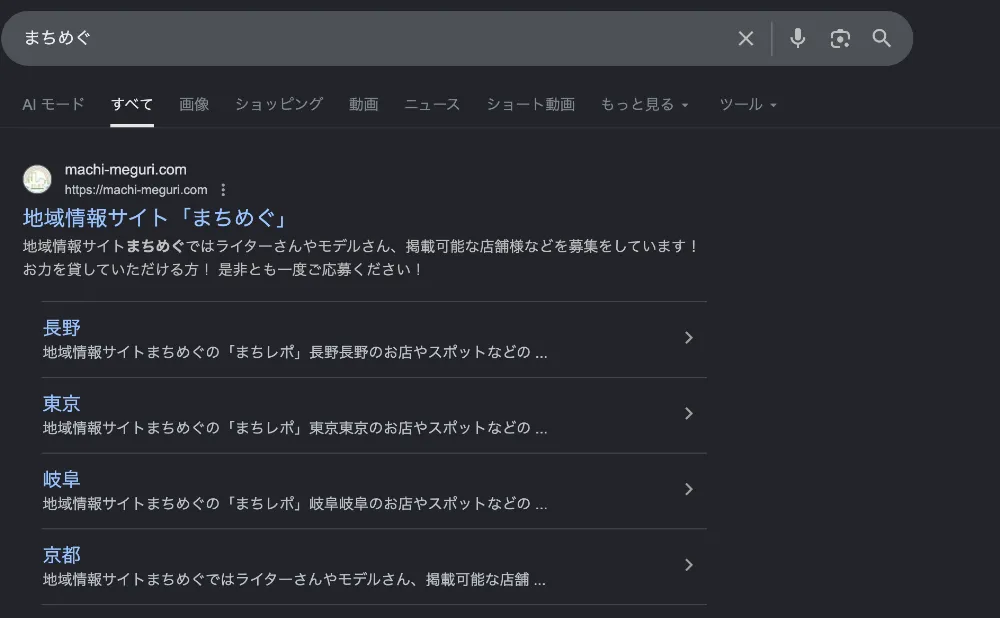
Task: Open the 長野 sitelink chevron arrow
Action: 689,338
